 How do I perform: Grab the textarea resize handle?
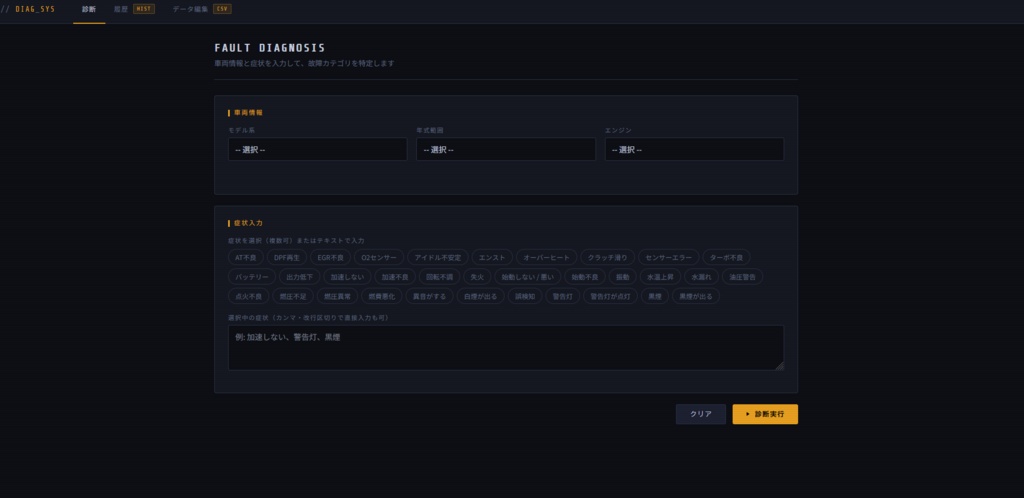coord(780,366)
